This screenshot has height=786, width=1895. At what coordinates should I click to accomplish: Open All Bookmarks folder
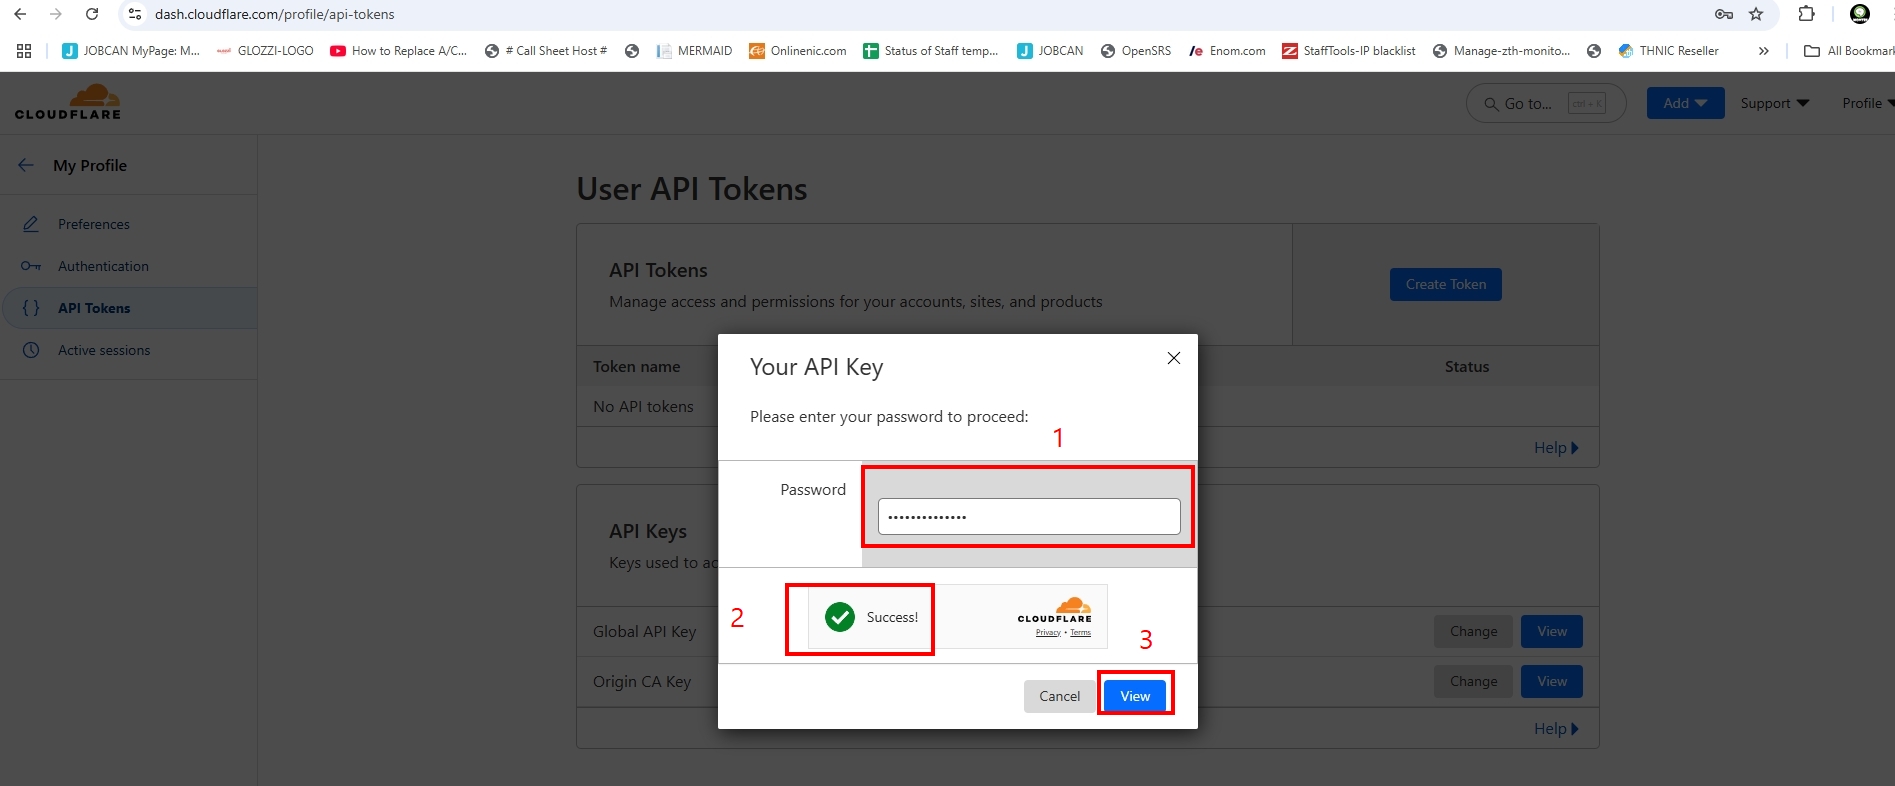point(1849,51)
